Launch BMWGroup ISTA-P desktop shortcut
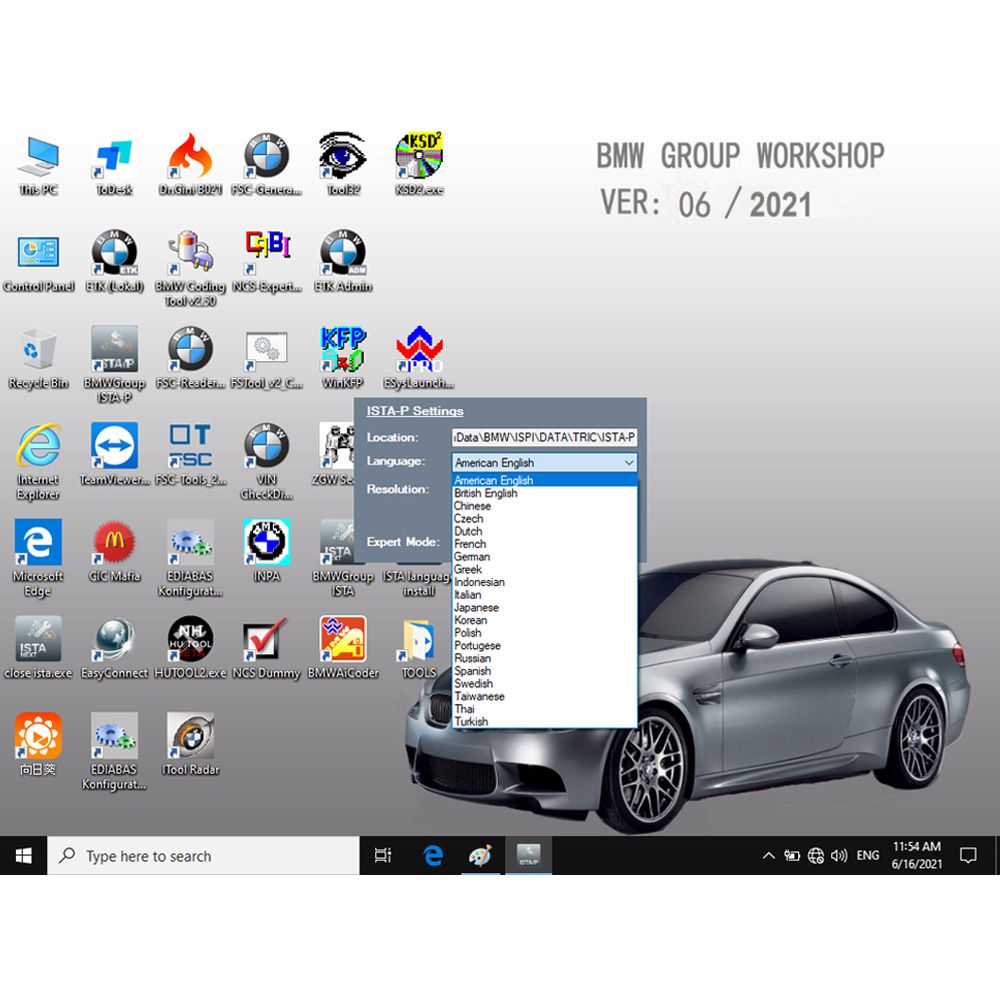Viewport: 1000px width, 1000px height. tap(114, 364)
